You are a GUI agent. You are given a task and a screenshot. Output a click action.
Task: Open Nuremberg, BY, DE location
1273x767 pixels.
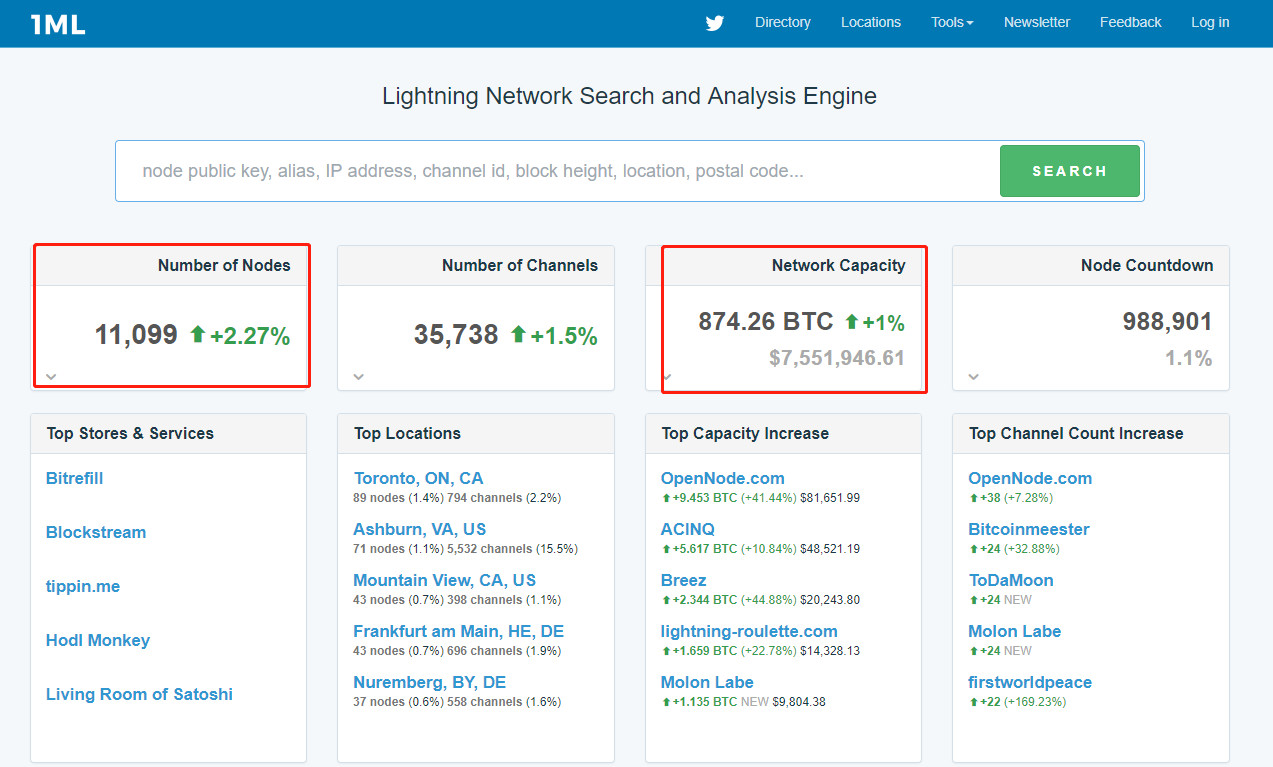click(429, 682)
